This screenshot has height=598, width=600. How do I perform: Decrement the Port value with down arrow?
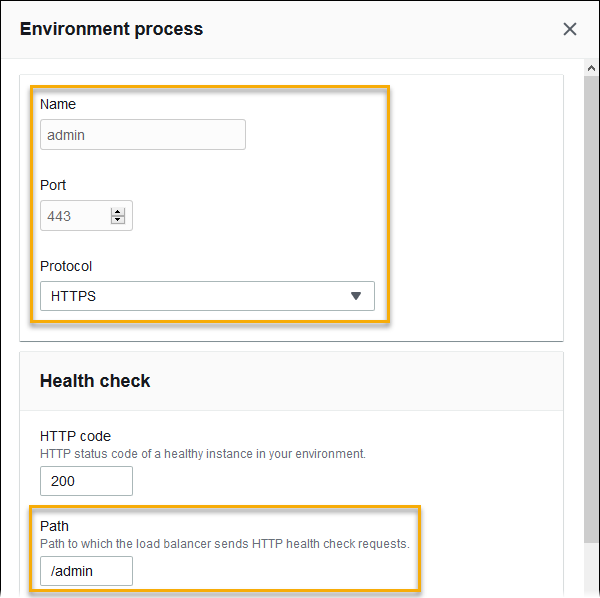coord(118,221)
